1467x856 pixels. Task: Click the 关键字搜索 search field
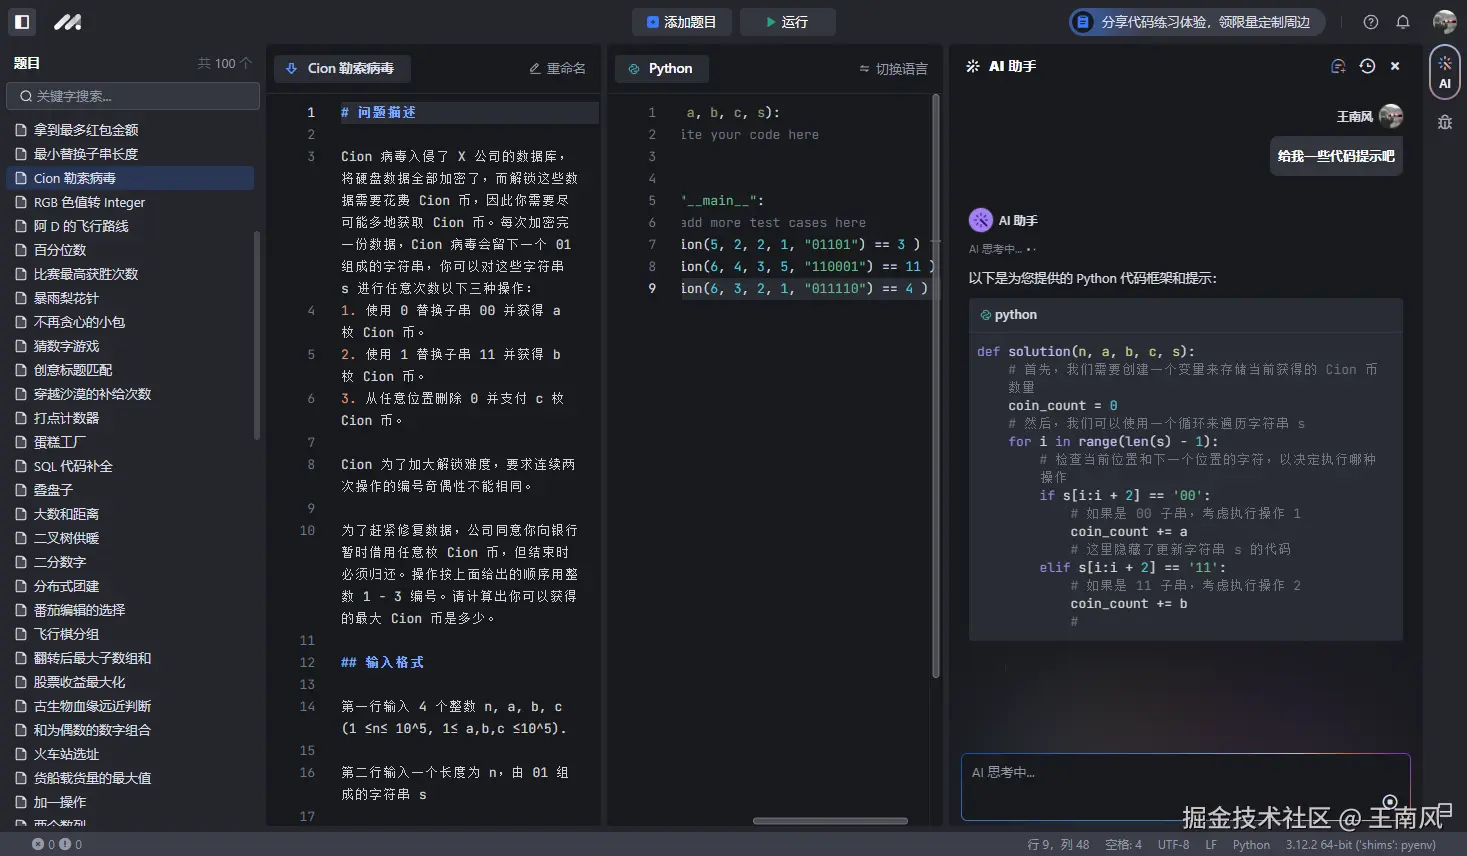(133, 96)
